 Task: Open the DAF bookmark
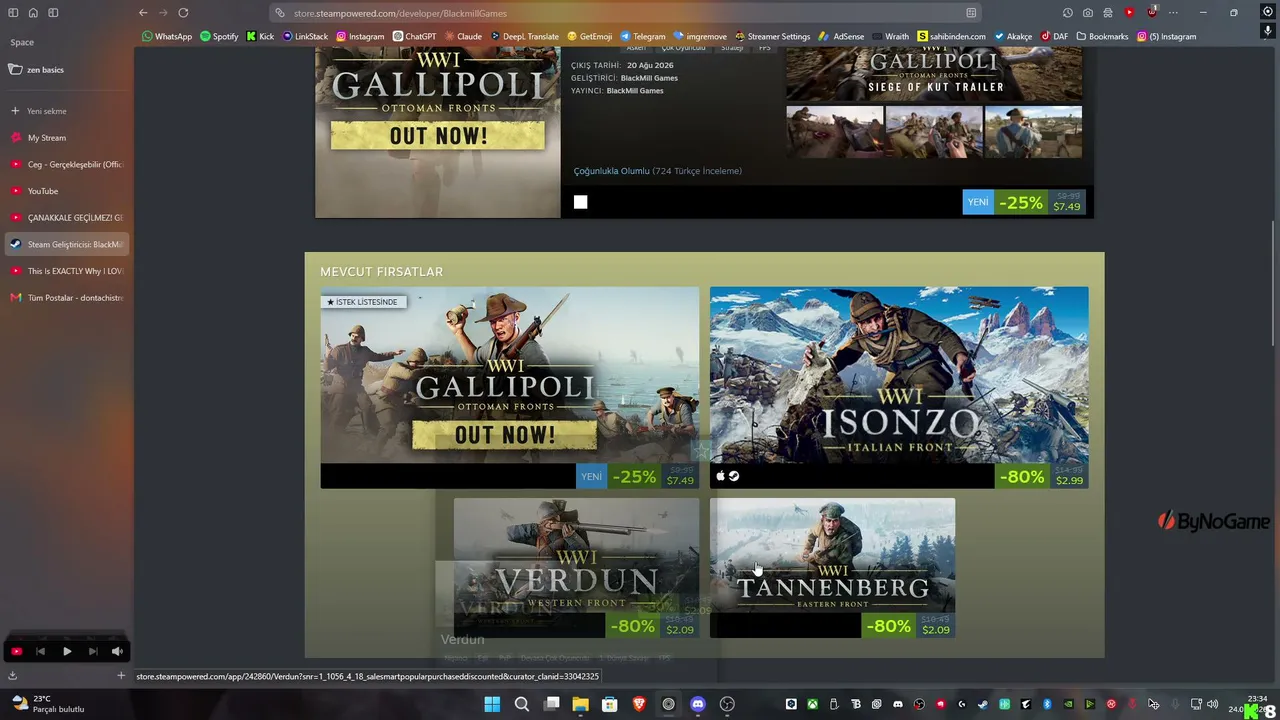(1054, 36)
